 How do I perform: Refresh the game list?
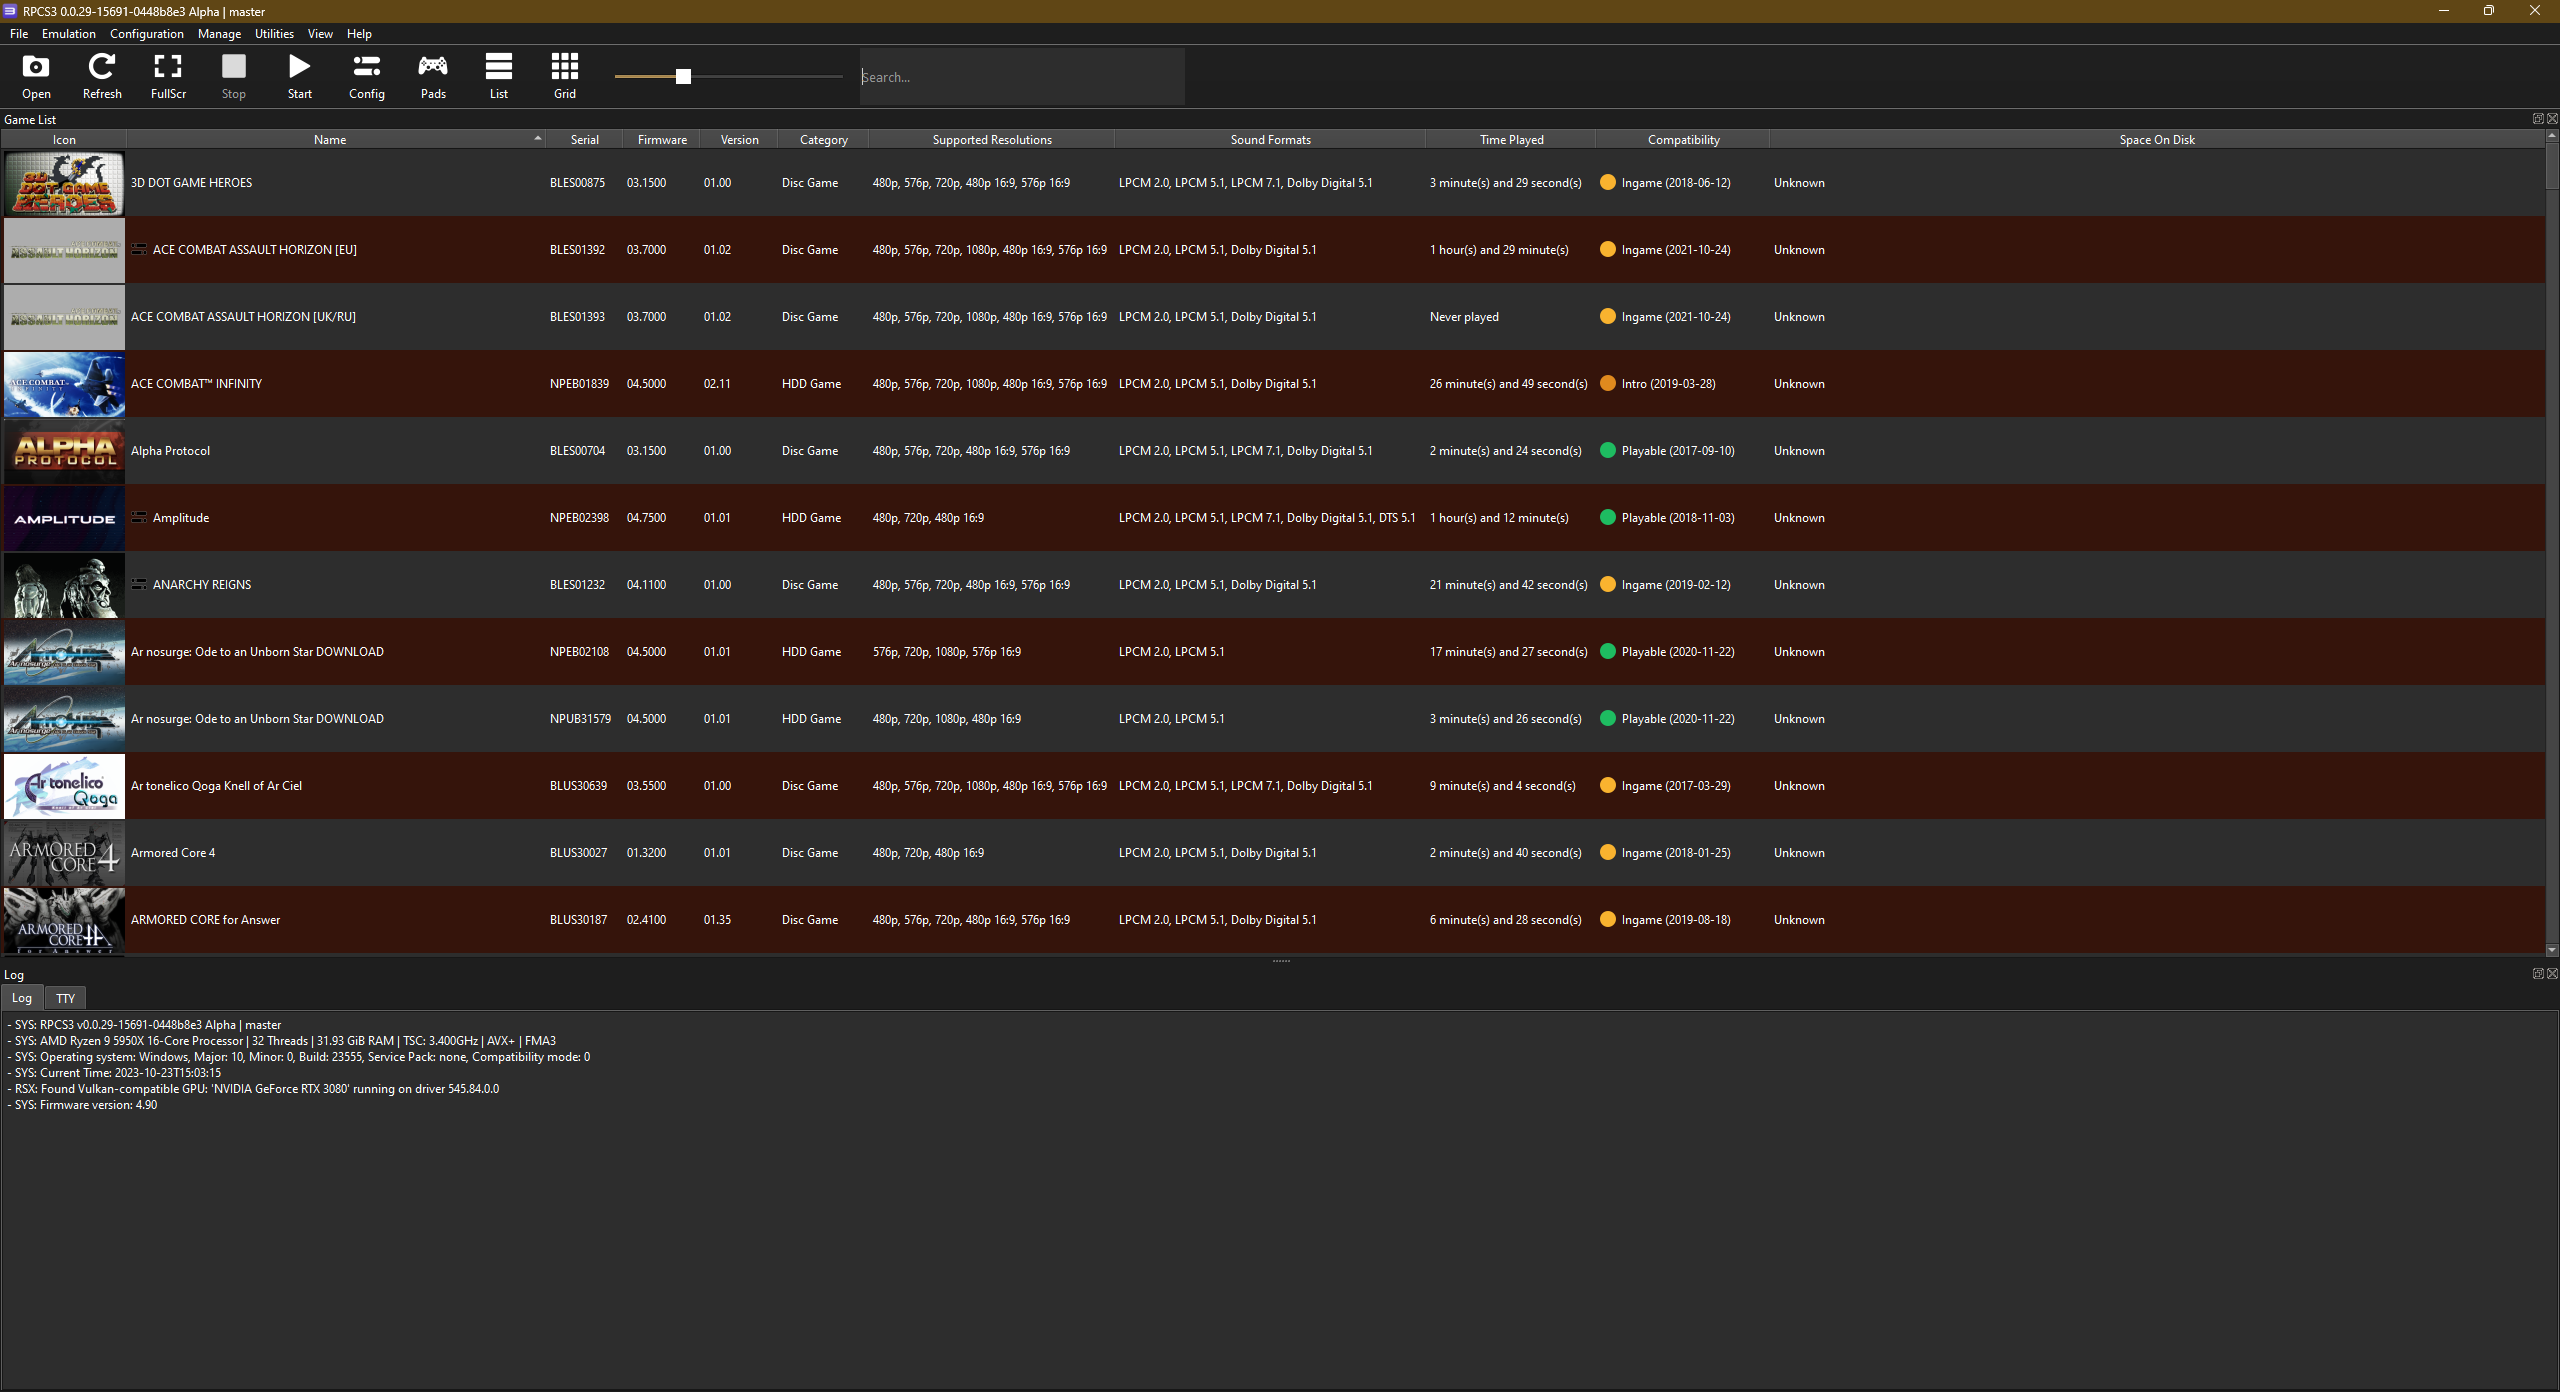(102, 76)
